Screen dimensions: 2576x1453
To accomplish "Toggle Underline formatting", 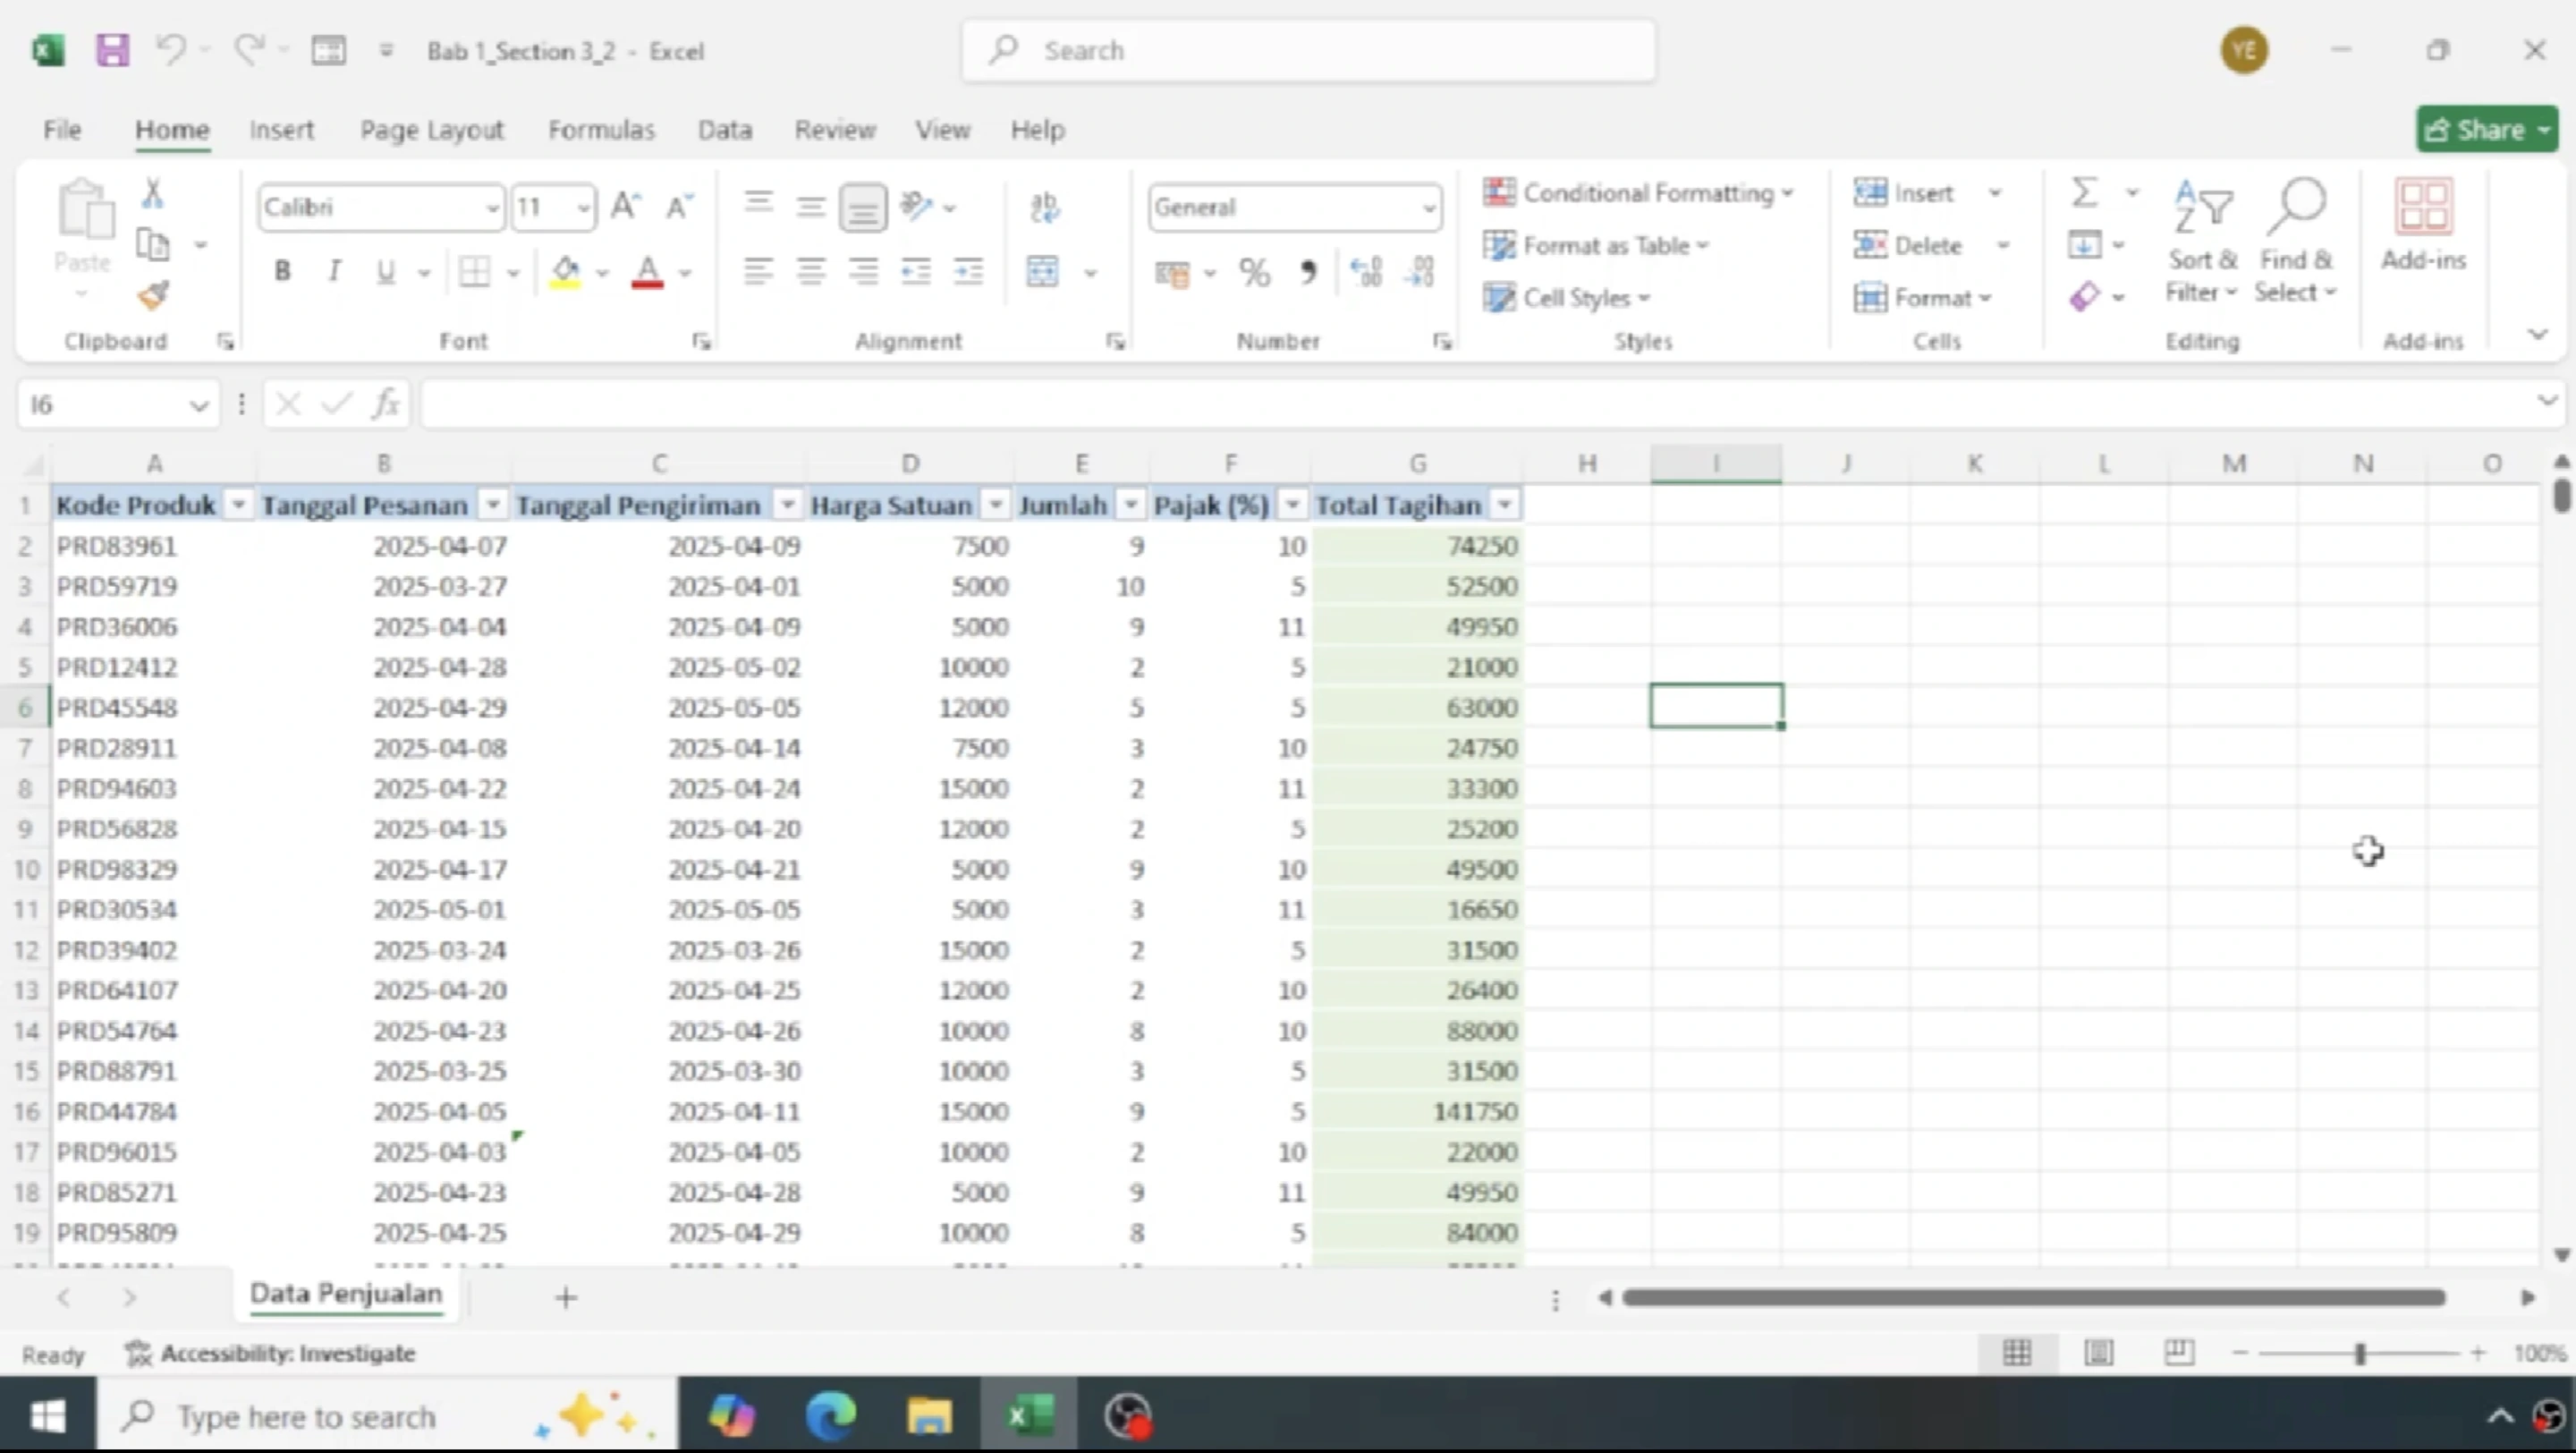I will pos(385,271).
